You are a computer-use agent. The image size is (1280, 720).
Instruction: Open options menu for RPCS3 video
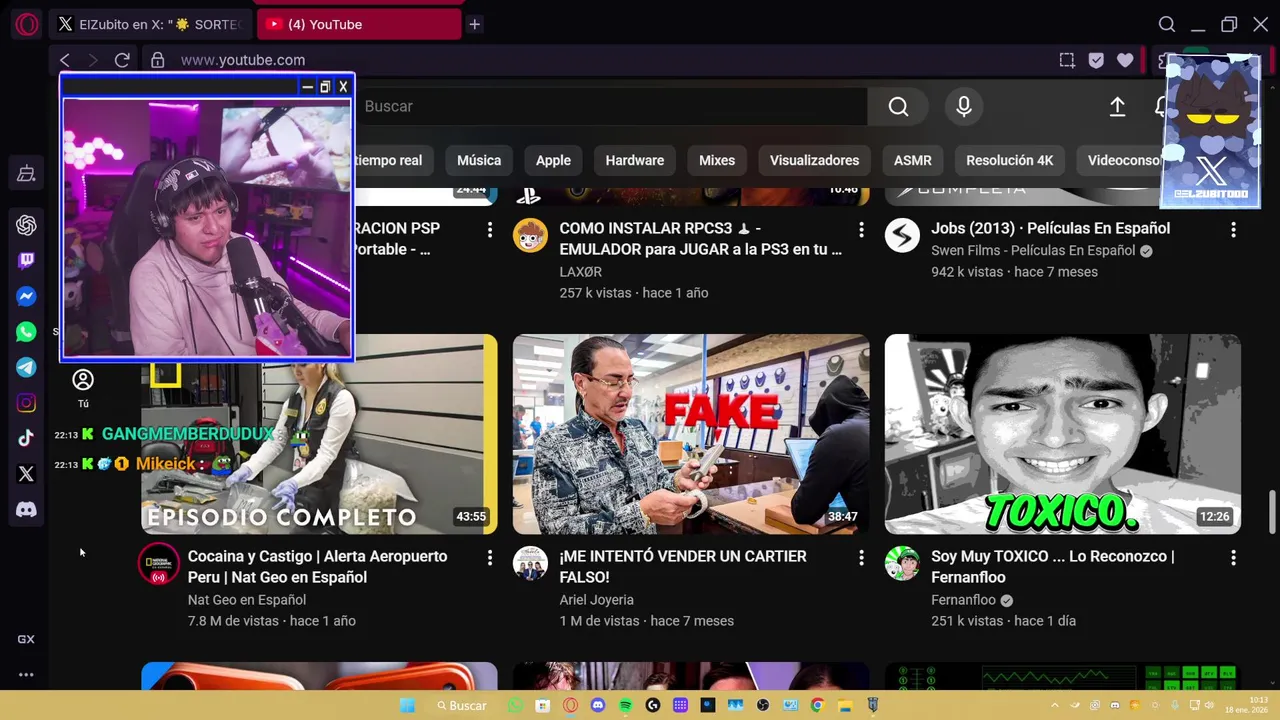pyautogui.click(x=861, y=230)
